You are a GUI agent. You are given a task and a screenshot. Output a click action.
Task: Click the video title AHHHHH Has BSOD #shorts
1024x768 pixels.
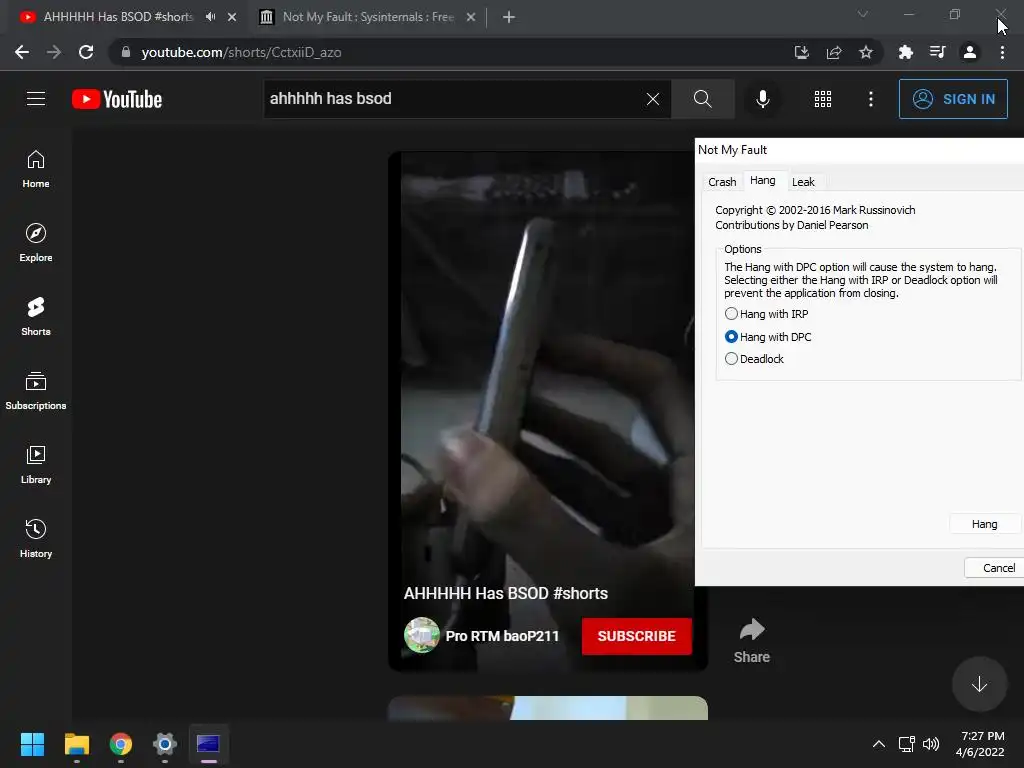click(x=505, y=593)
